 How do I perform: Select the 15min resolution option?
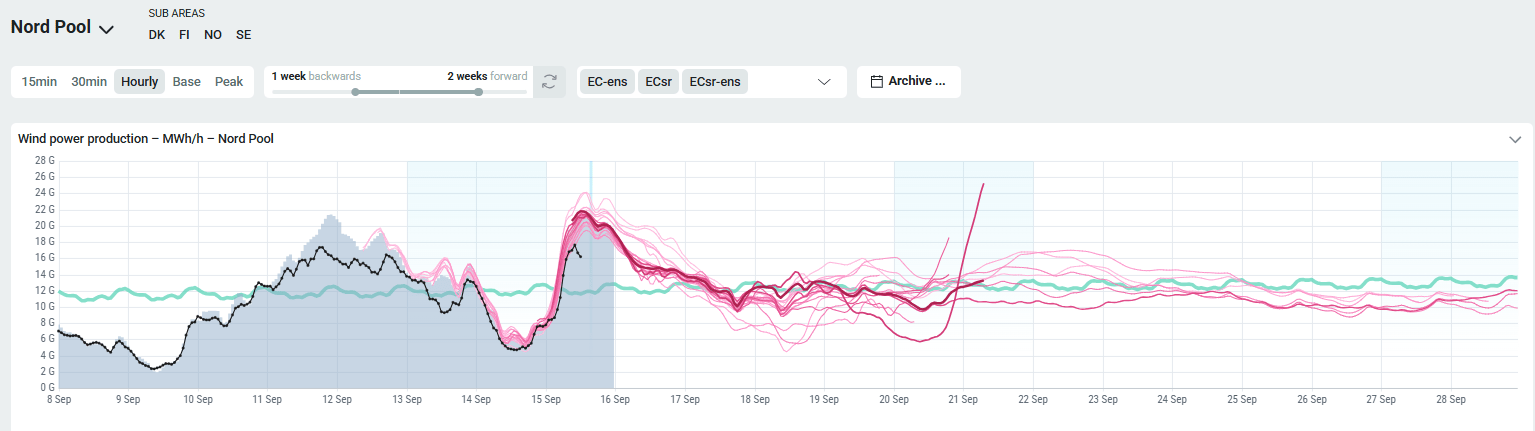39,82
